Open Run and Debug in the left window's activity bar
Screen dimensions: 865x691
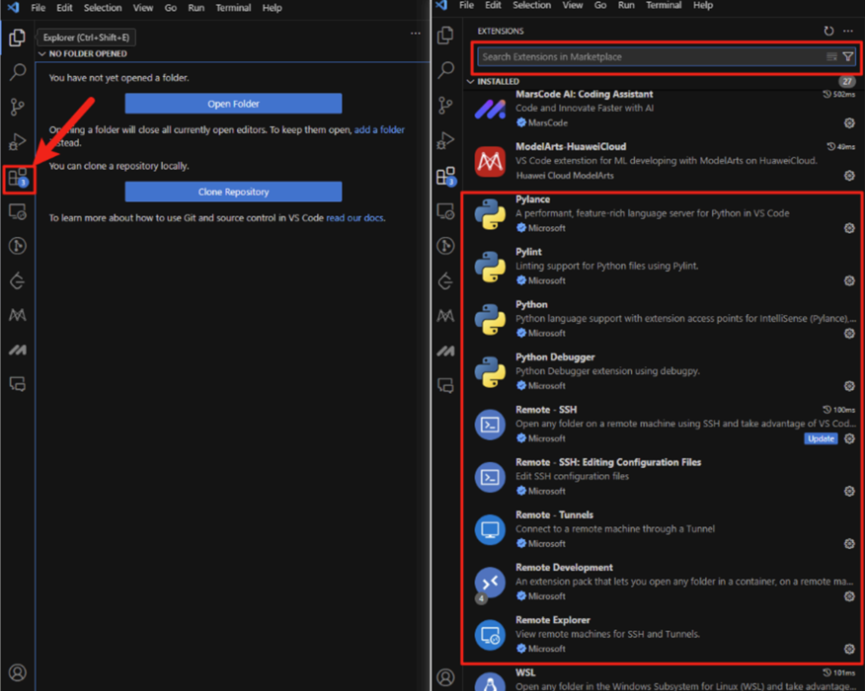coord(17,142)
